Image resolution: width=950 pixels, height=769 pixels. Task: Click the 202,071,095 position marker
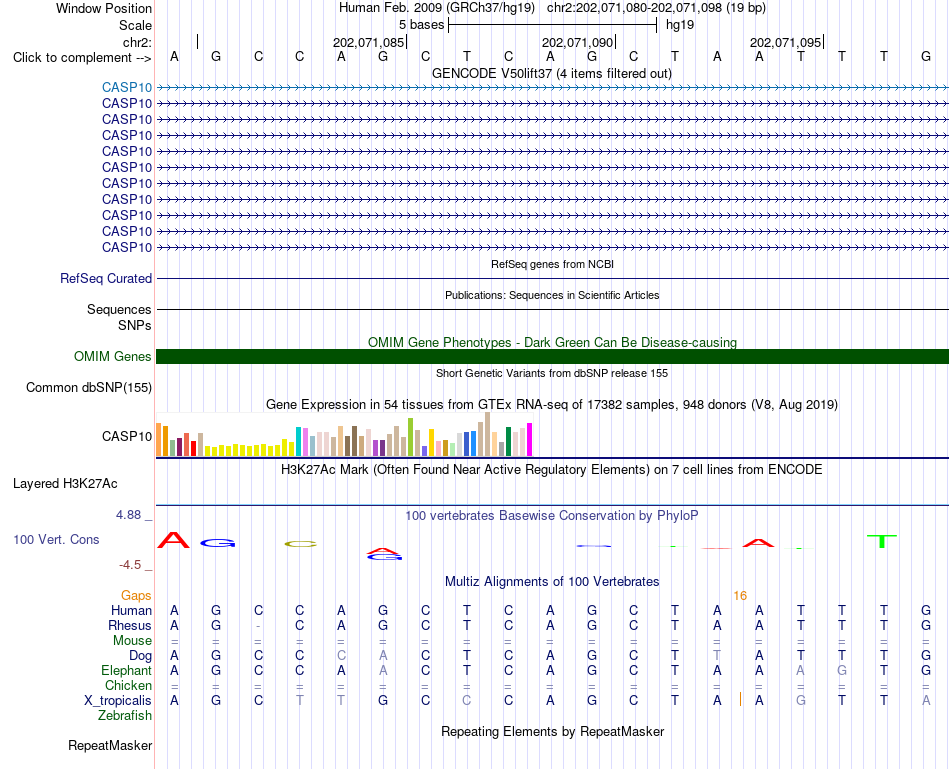786,42
